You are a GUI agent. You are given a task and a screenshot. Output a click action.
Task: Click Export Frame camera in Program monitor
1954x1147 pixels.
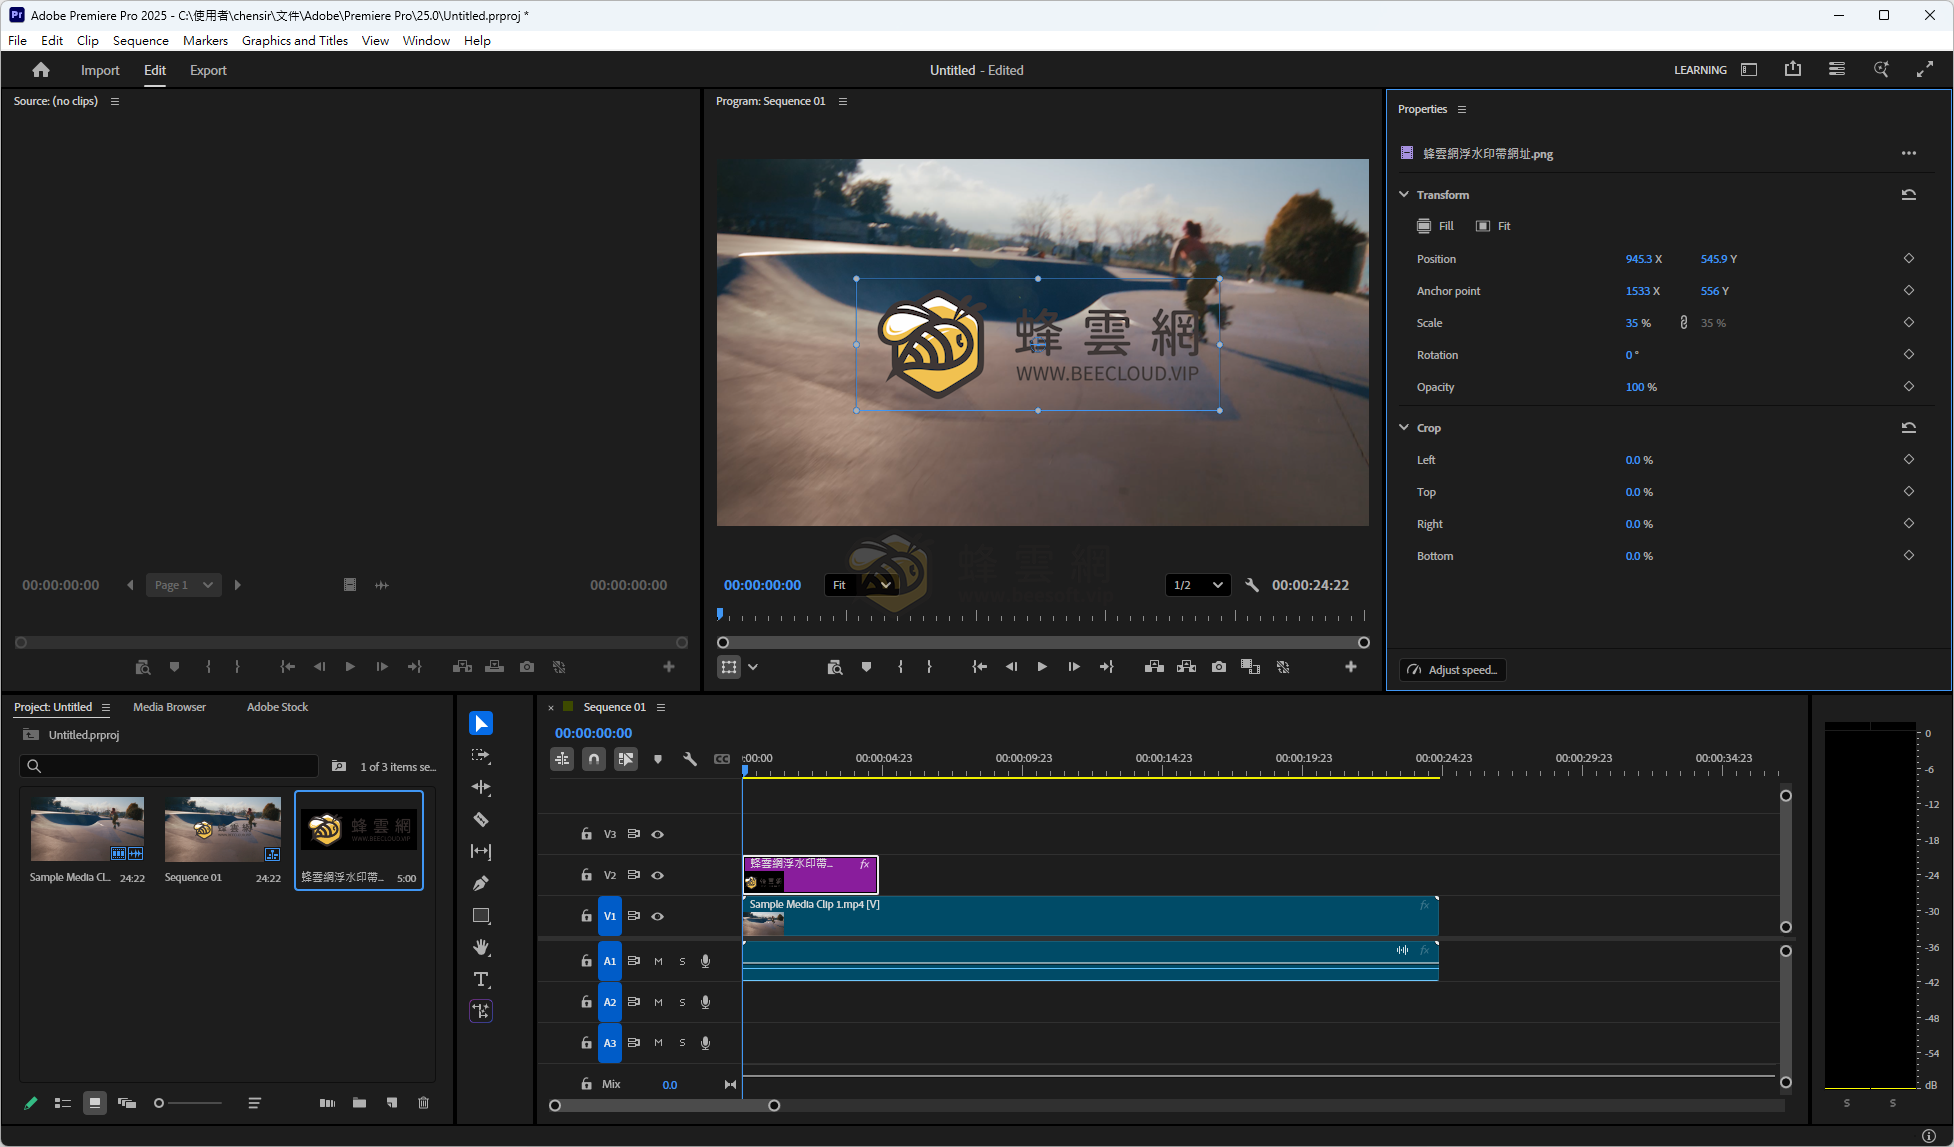pos(1219,667)
